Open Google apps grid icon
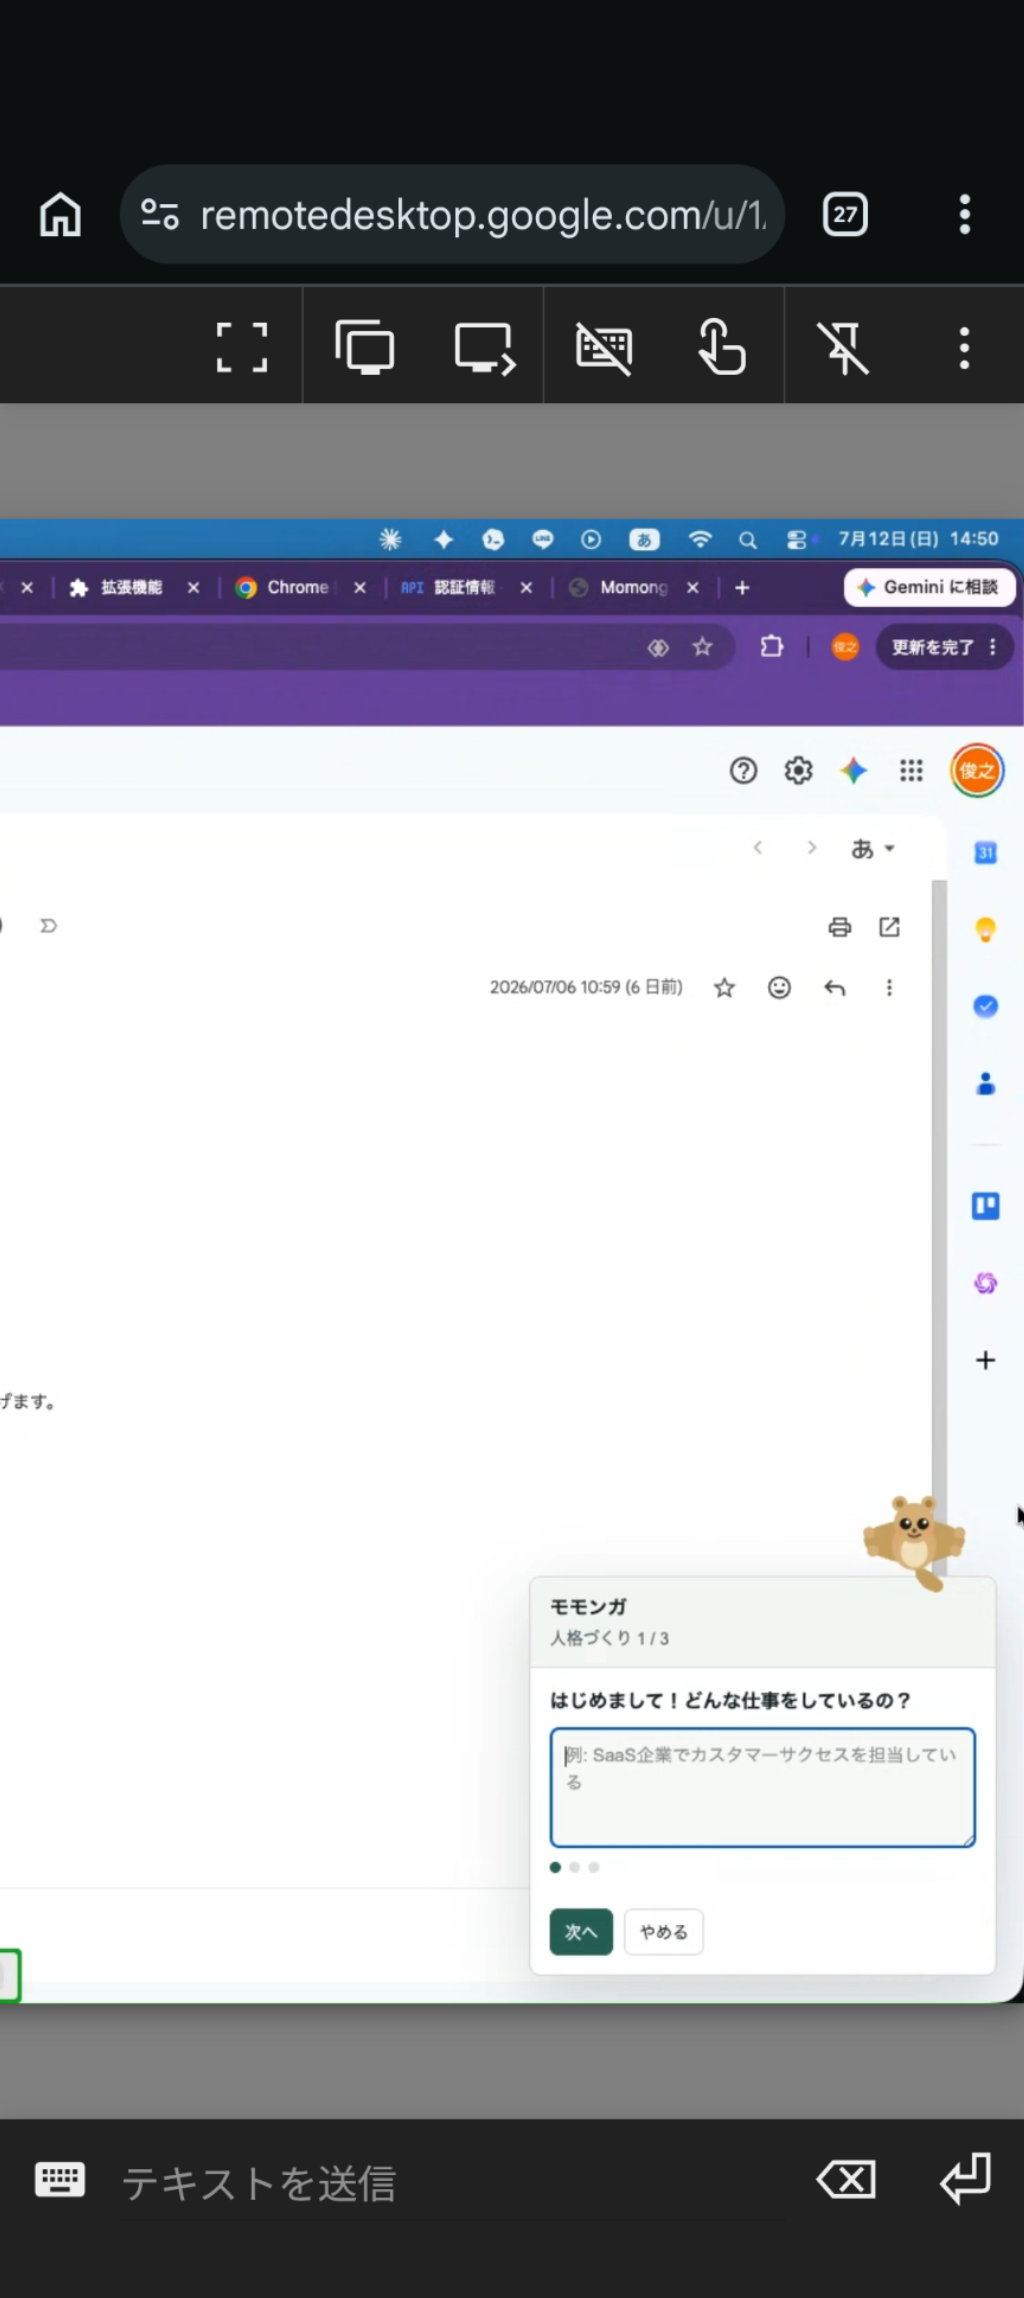The image size is (1024, 2298). click(x=911, y=771)
